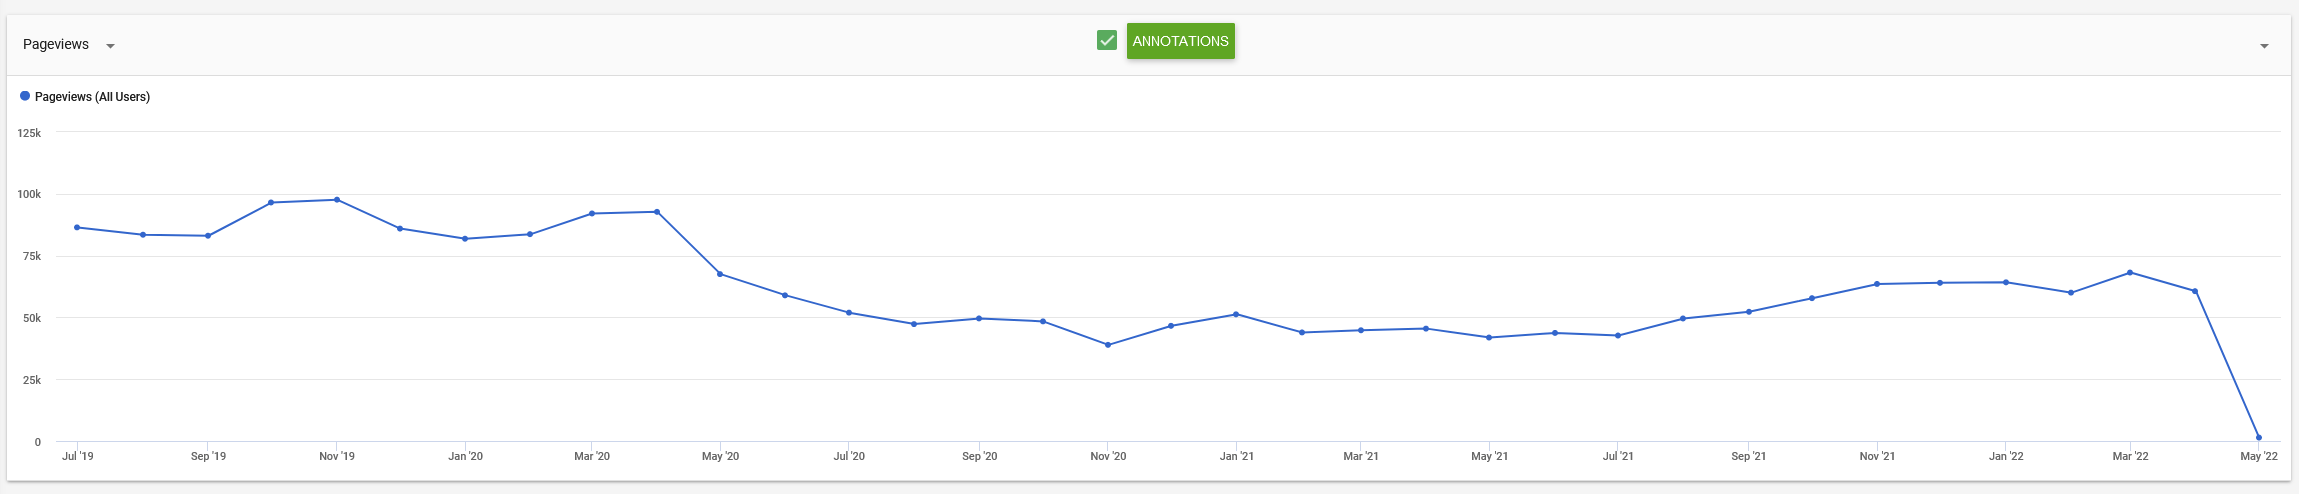2299x494 pixels.
Task: Click the Pageviews (All Users) legend dot
Action: 25,96
